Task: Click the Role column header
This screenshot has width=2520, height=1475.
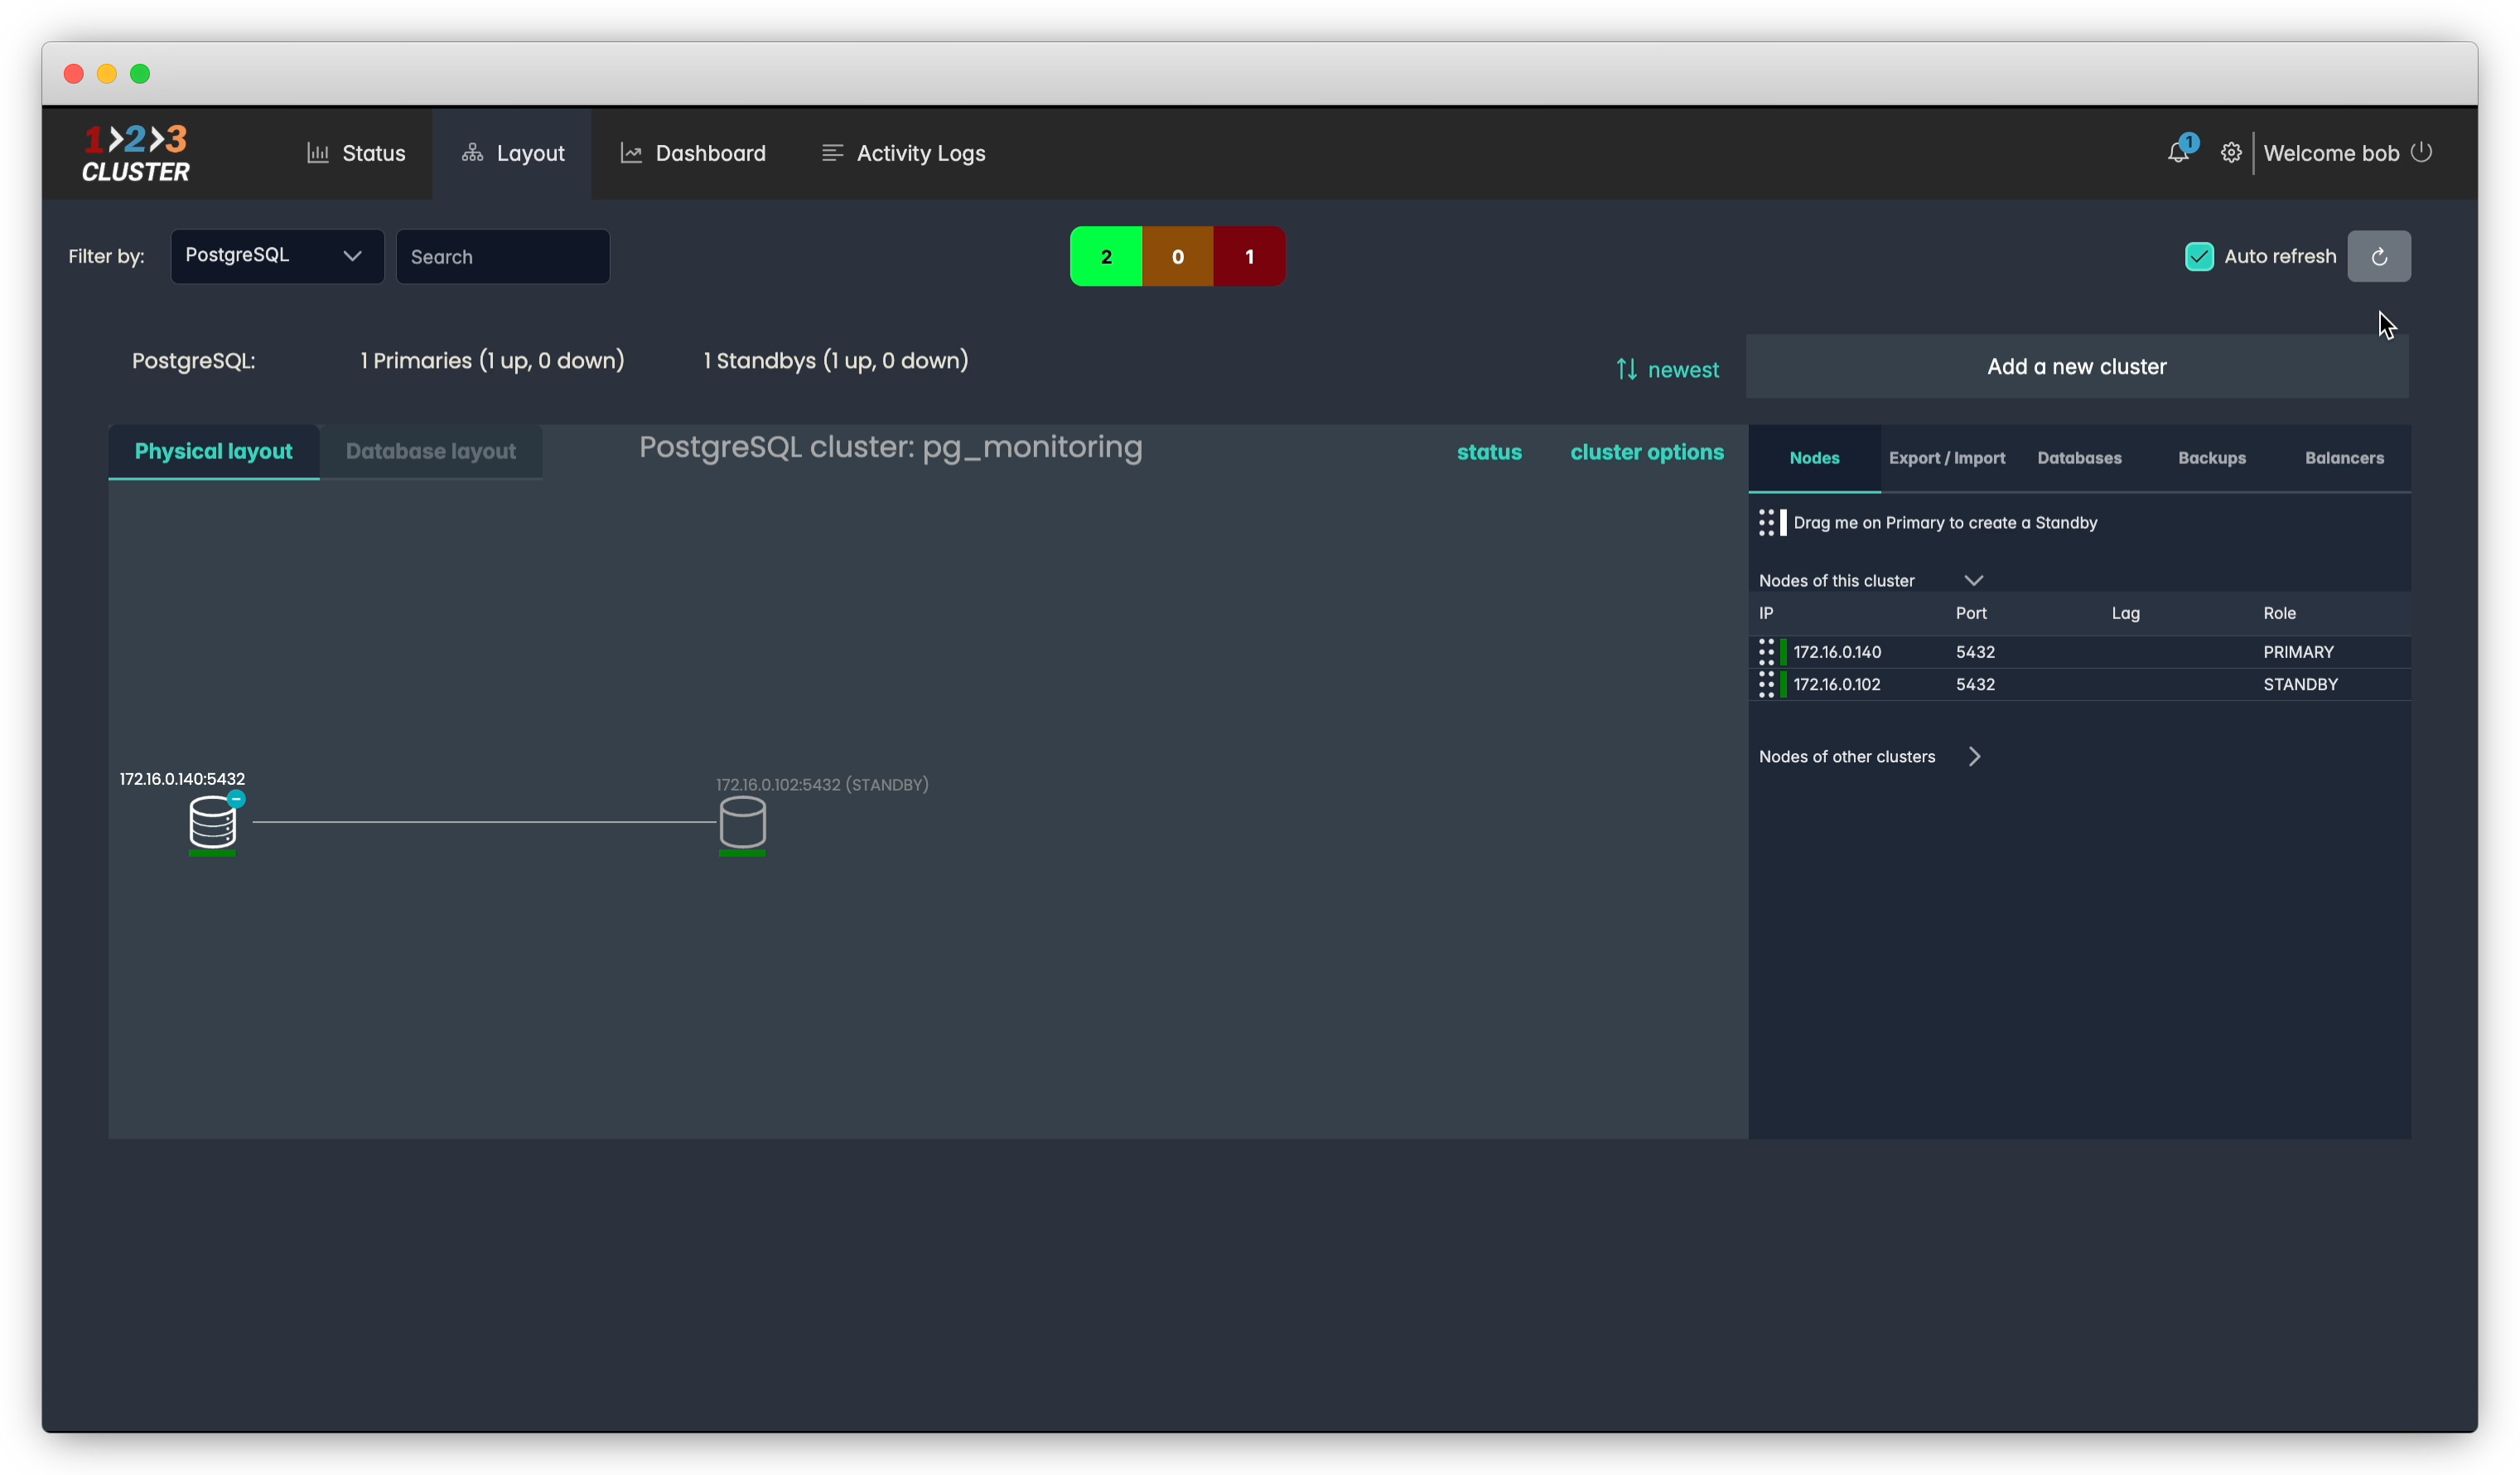Action: click(x=2279, y=613)
